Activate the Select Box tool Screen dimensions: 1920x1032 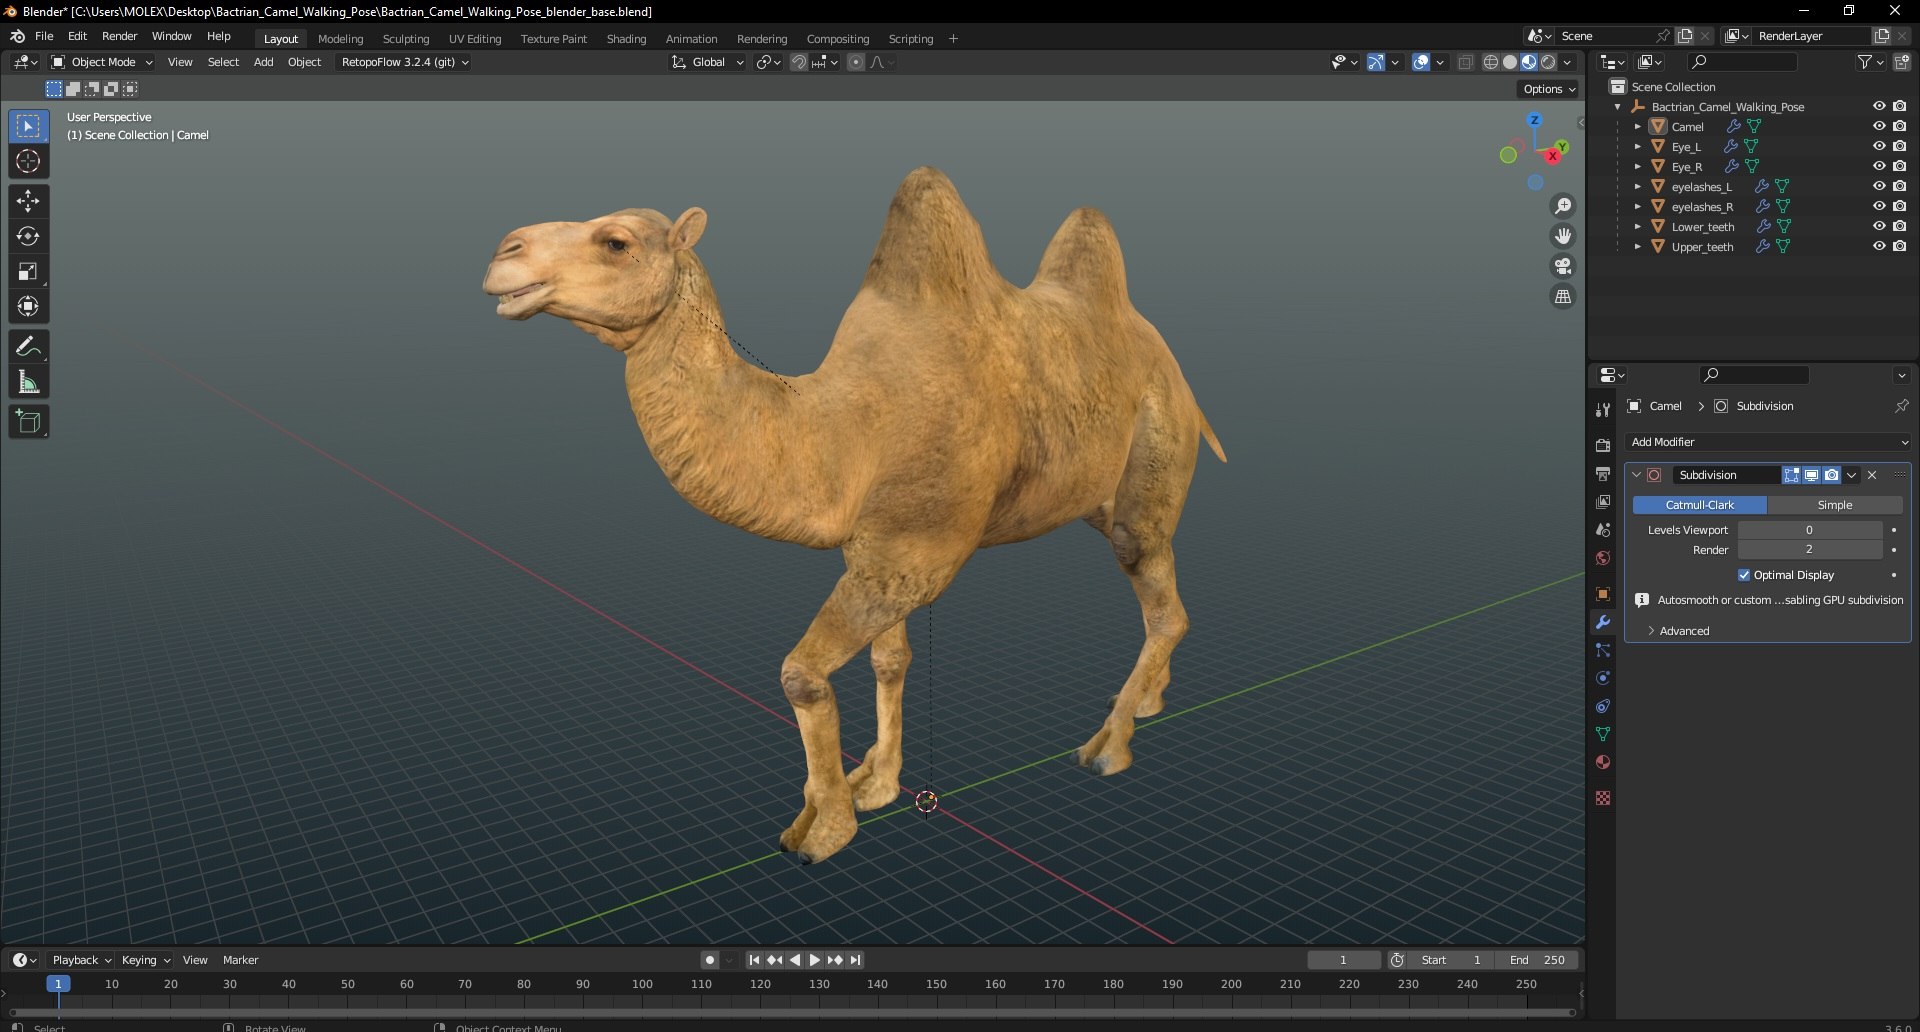[x=28, y=126]
